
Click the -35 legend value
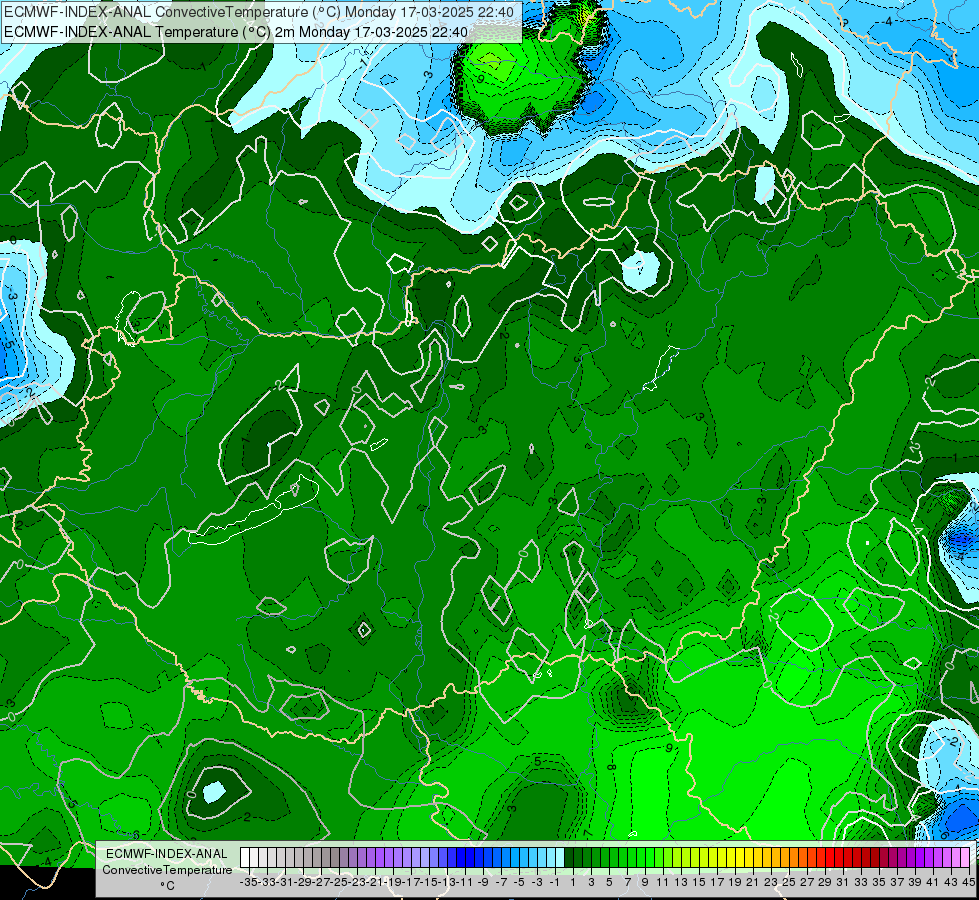click(x=248, y=883)
